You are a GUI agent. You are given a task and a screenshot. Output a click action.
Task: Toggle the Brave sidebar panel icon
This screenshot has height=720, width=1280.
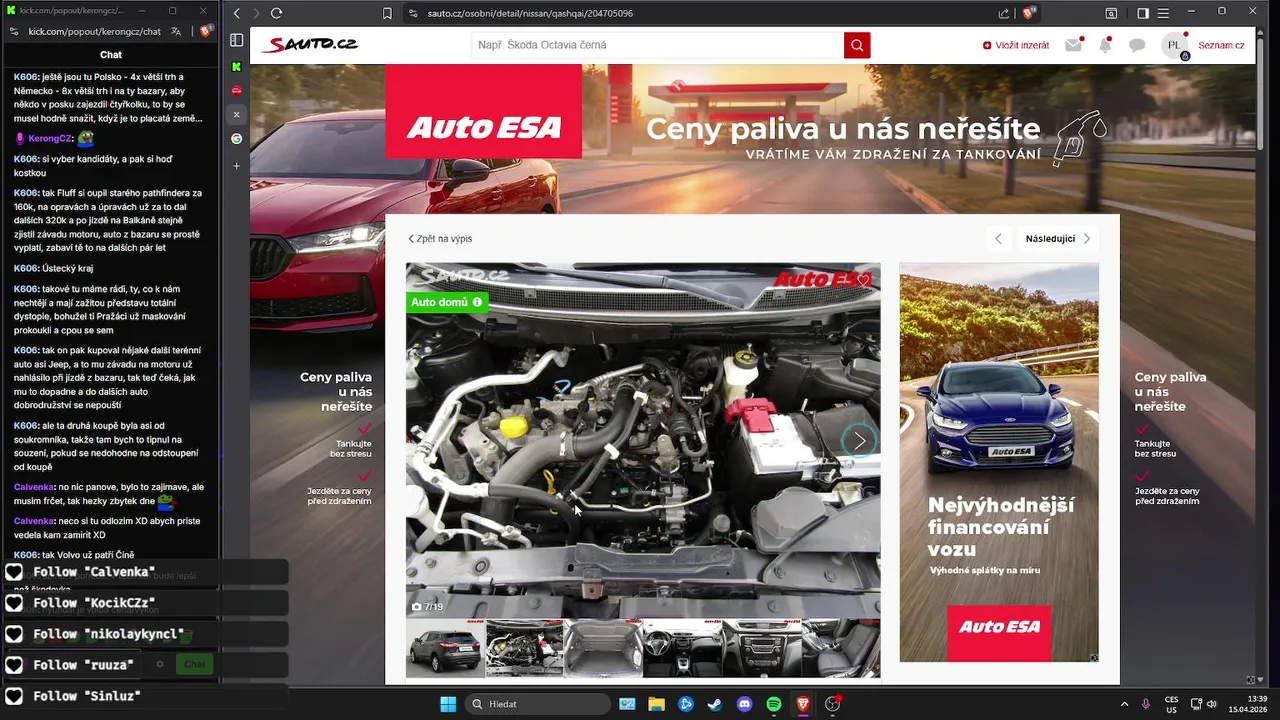click(x=1143, y=13)
